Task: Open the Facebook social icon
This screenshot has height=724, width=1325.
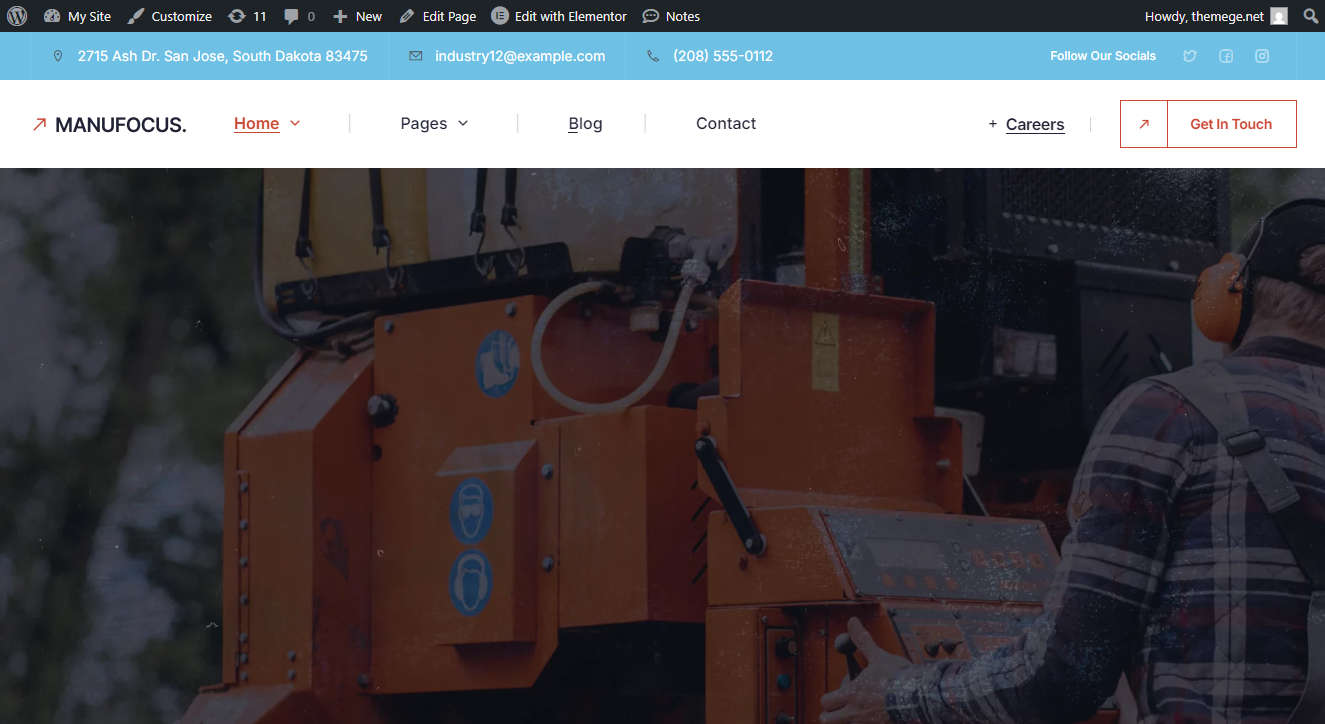Action: click(1226, 56)
